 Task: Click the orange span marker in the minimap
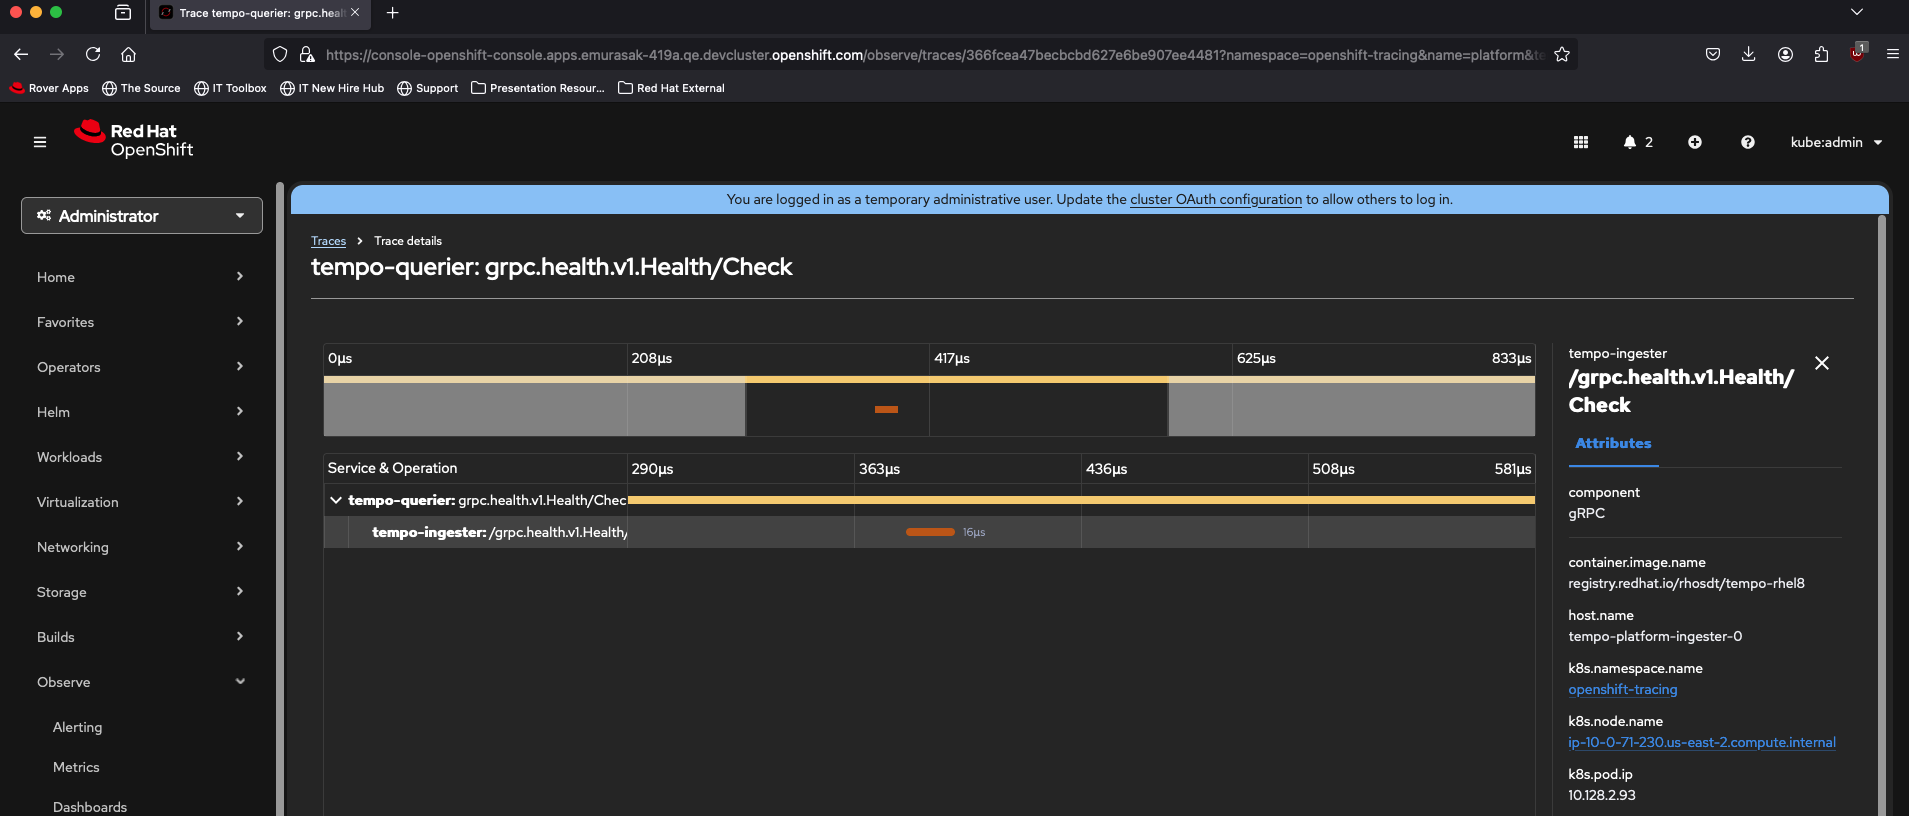(886, 409)
